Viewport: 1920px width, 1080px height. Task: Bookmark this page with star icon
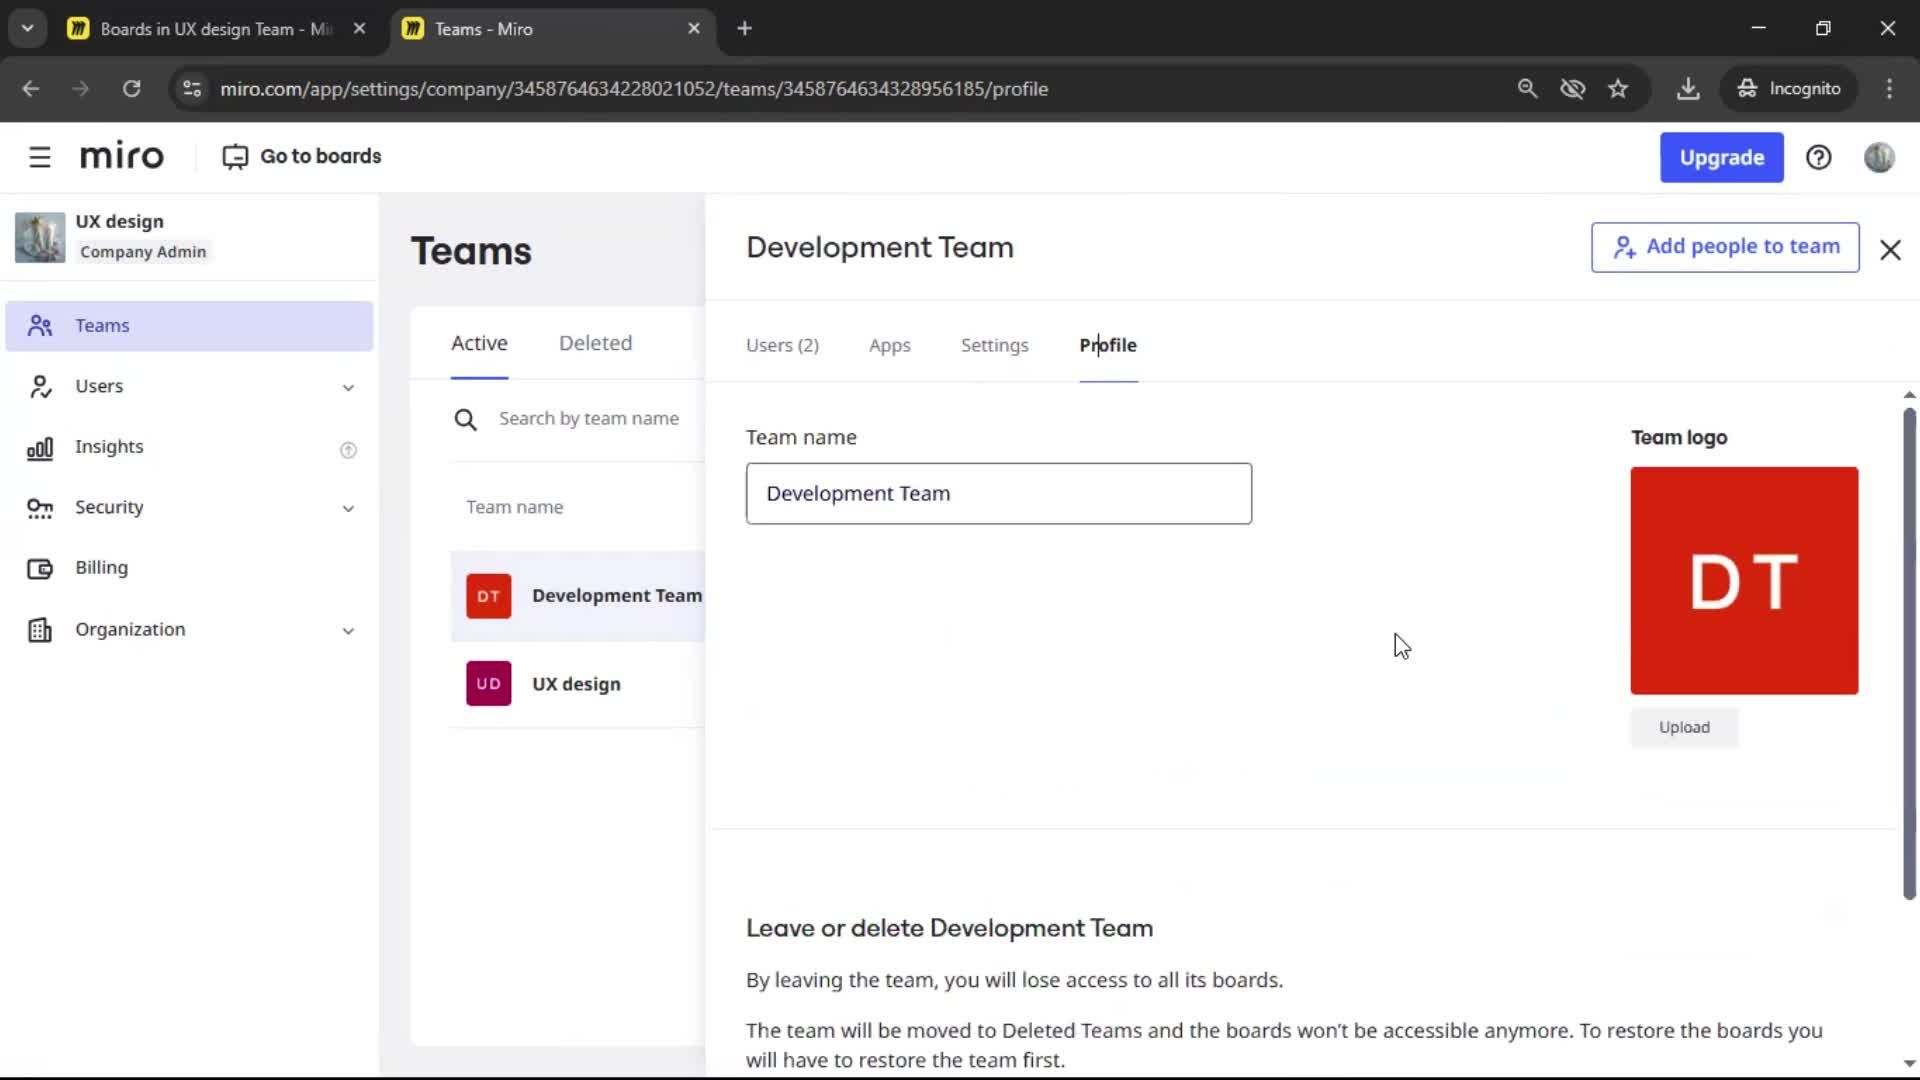(1618, 88)
